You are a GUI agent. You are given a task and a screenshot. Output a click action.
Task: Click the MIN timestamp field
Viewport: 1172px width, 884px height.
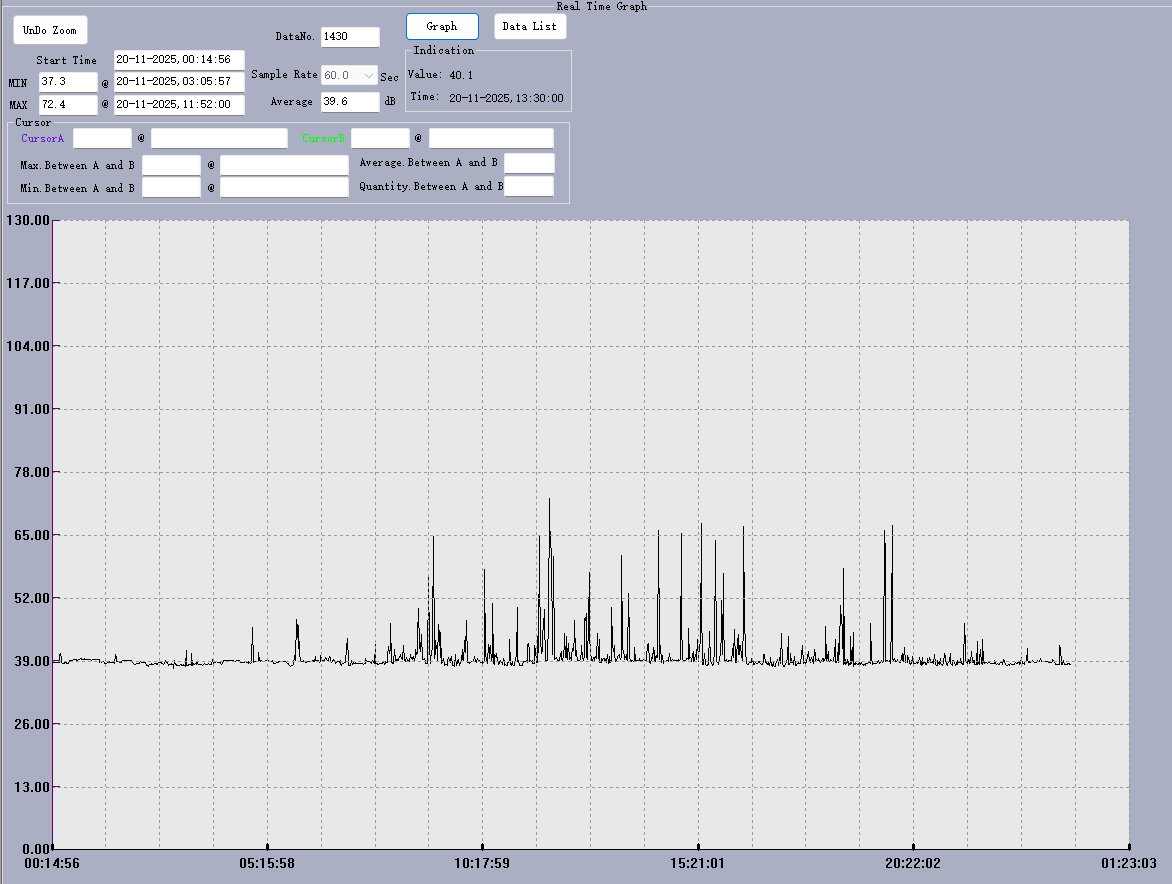click(x=179, y=82)
